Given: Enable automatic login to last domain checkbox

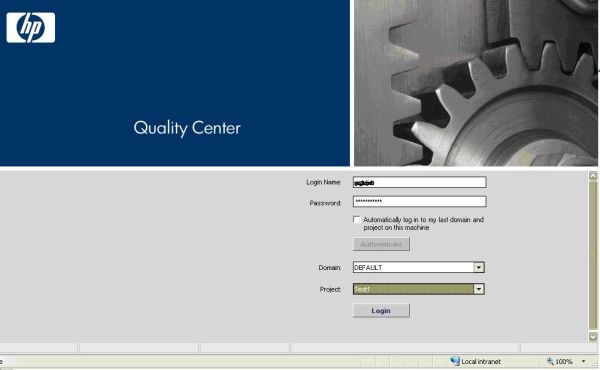Looking at the screenshot, I should [357, 220].
